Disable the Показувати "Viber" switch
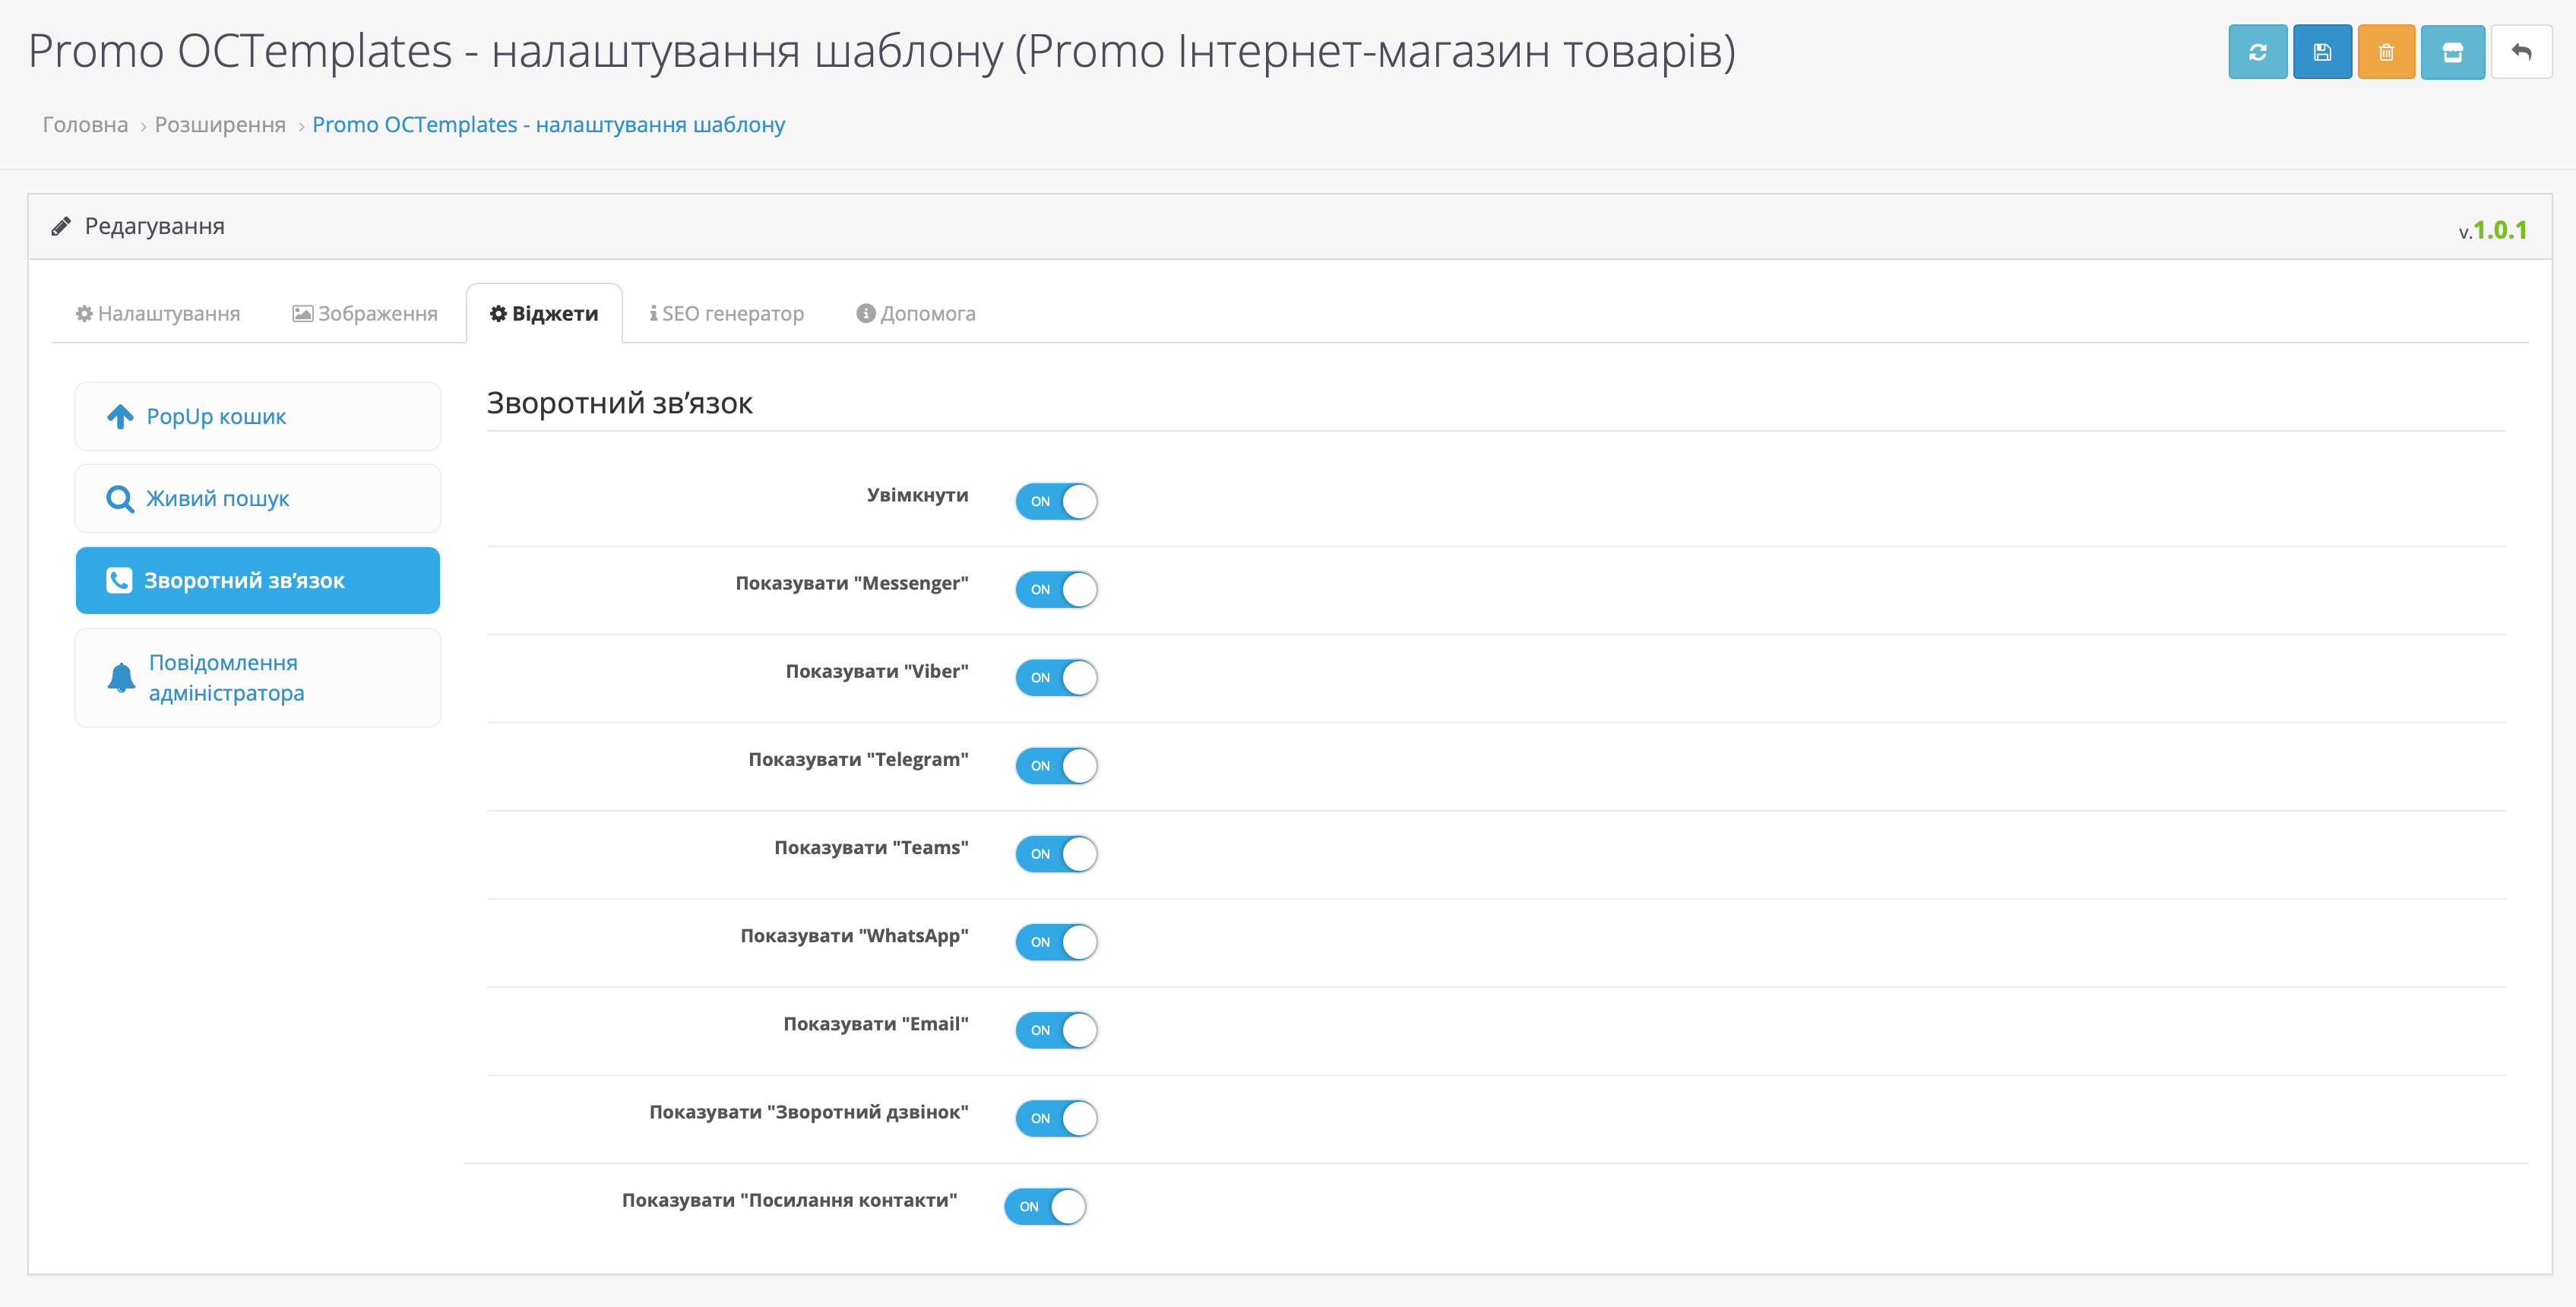This screenshot has height=1307, width=2576. 1056,678
